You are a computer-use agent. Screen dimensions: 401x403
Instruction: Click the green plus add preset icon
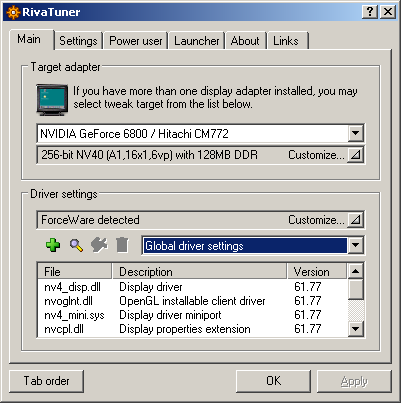pos(53,245)
